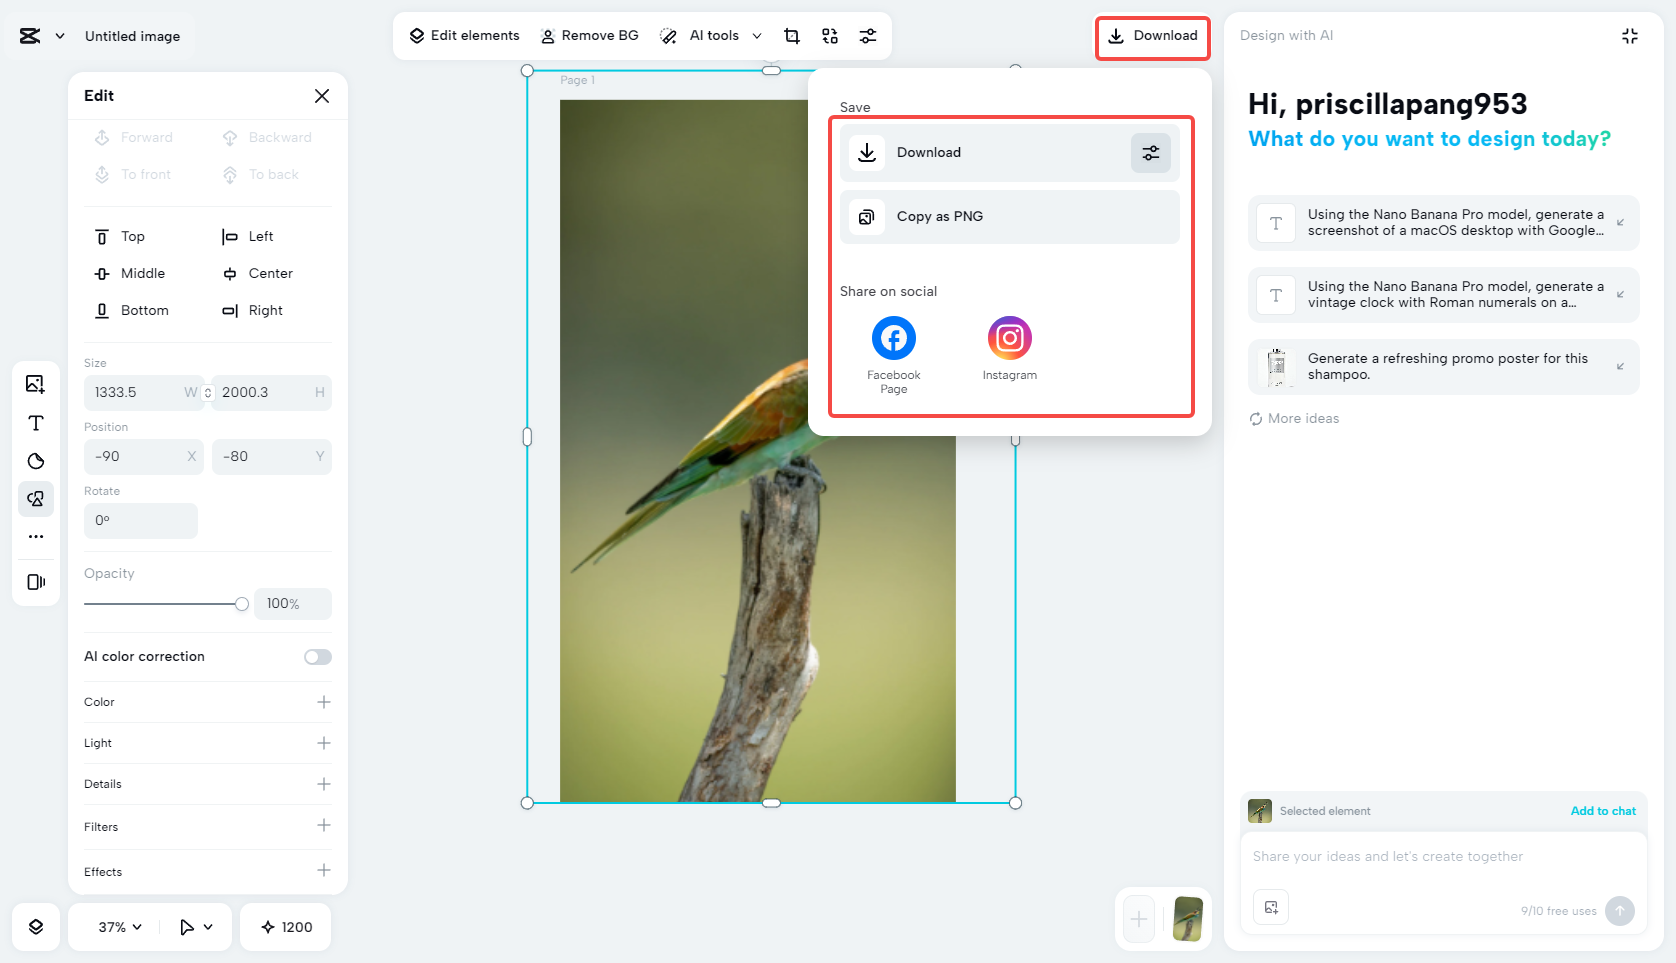Click the Untitled image title
Viewport: 1676px width, 963px height.
point(132,36)
